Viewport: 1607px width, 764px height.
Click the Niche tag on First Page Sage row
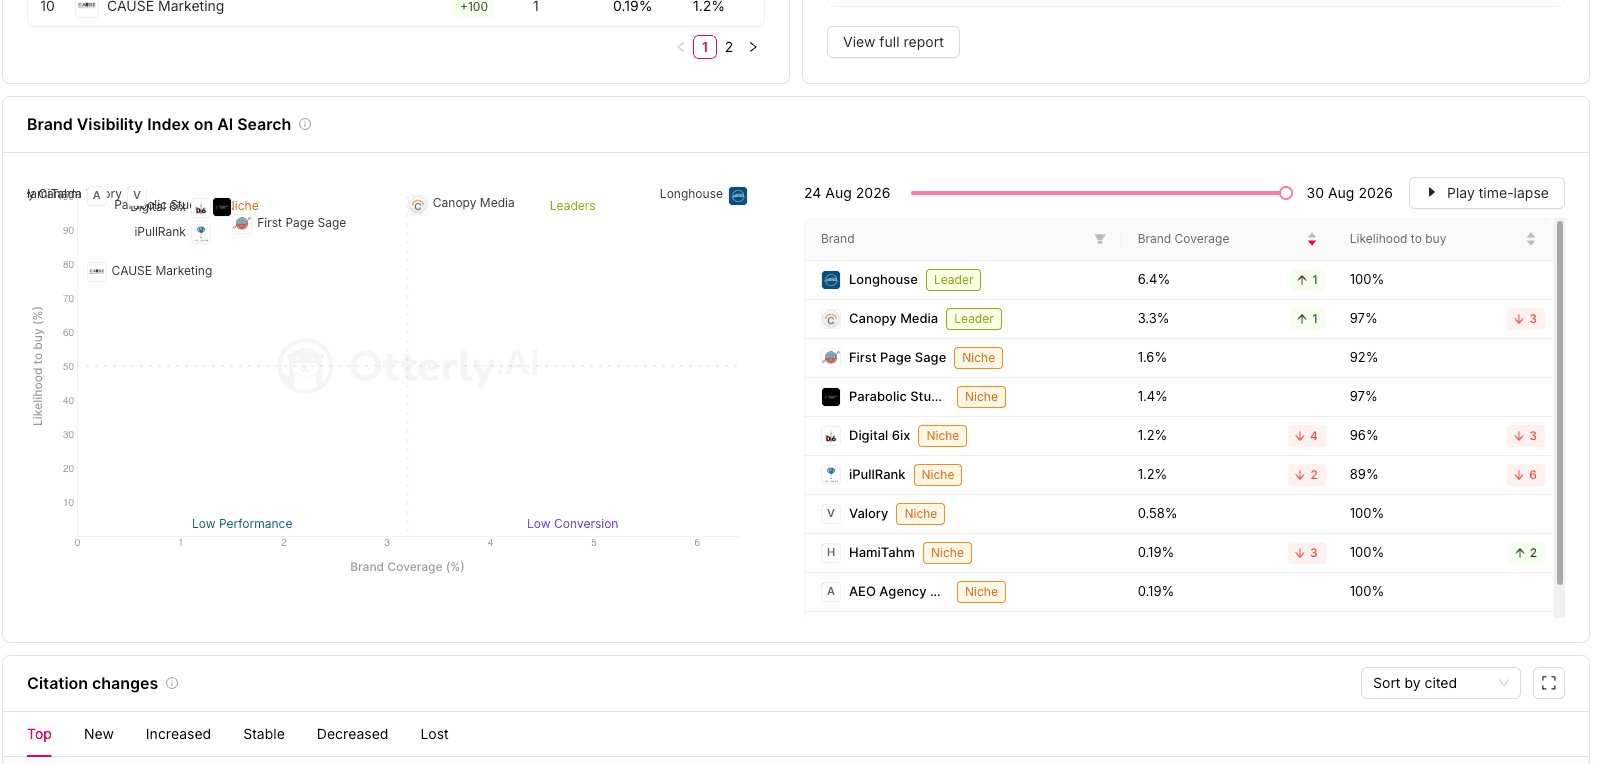(978, 358)
